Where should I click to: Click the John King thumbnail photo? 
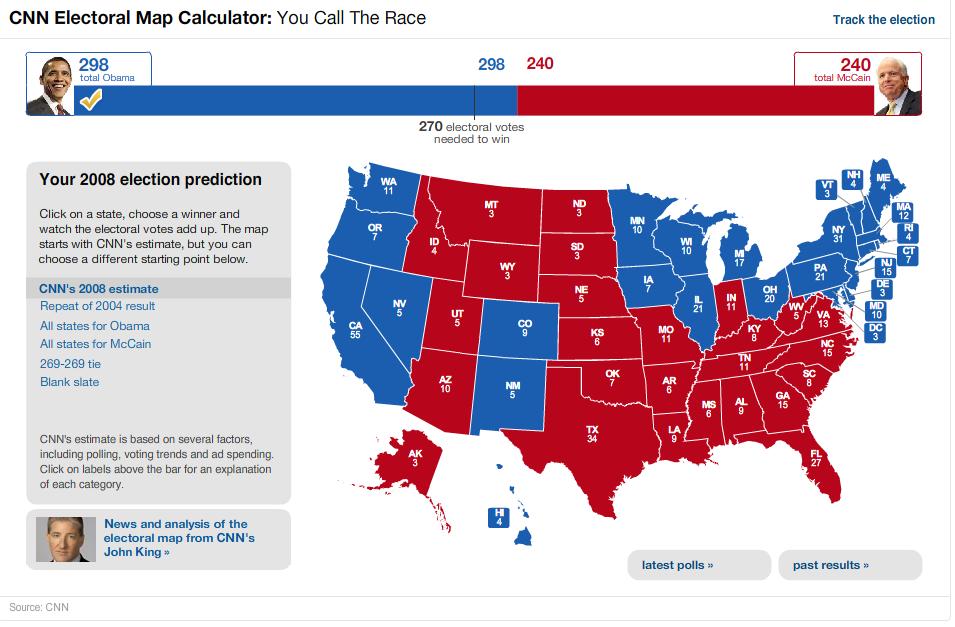[66, 540]
